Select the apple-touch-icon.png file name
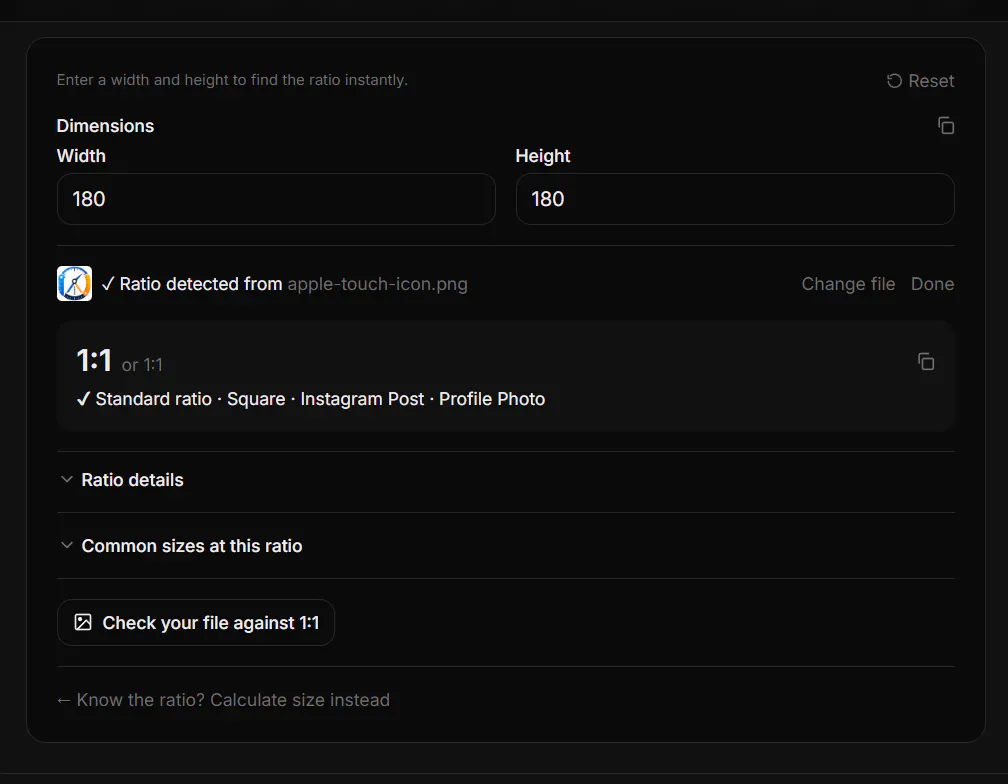Viewport: 1008px width, 784px height. point(377,284)
